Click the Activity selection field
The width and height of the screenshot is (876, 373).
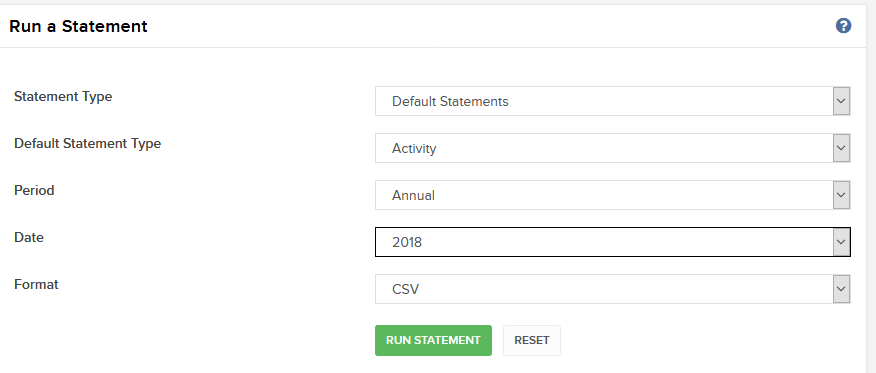click(612, 148)
